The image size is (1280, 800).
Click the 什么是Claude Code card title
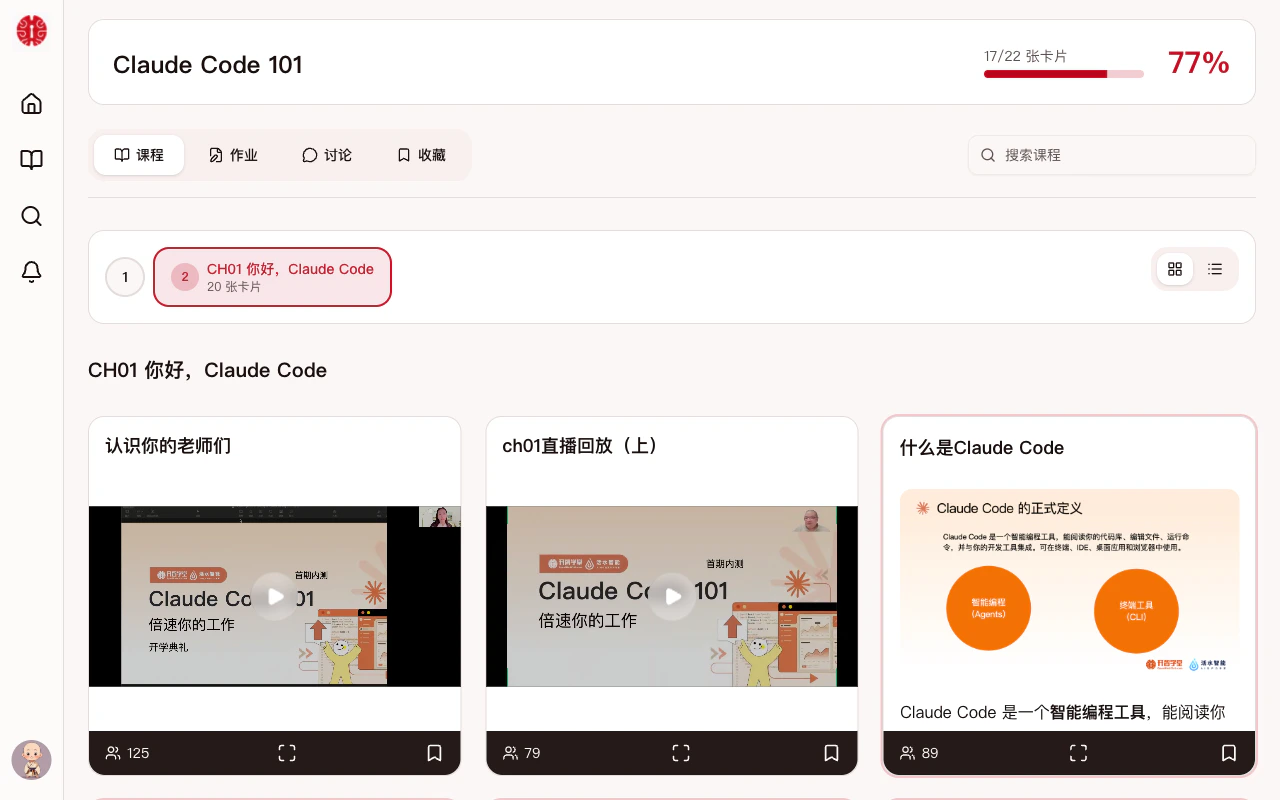(982, 448)
